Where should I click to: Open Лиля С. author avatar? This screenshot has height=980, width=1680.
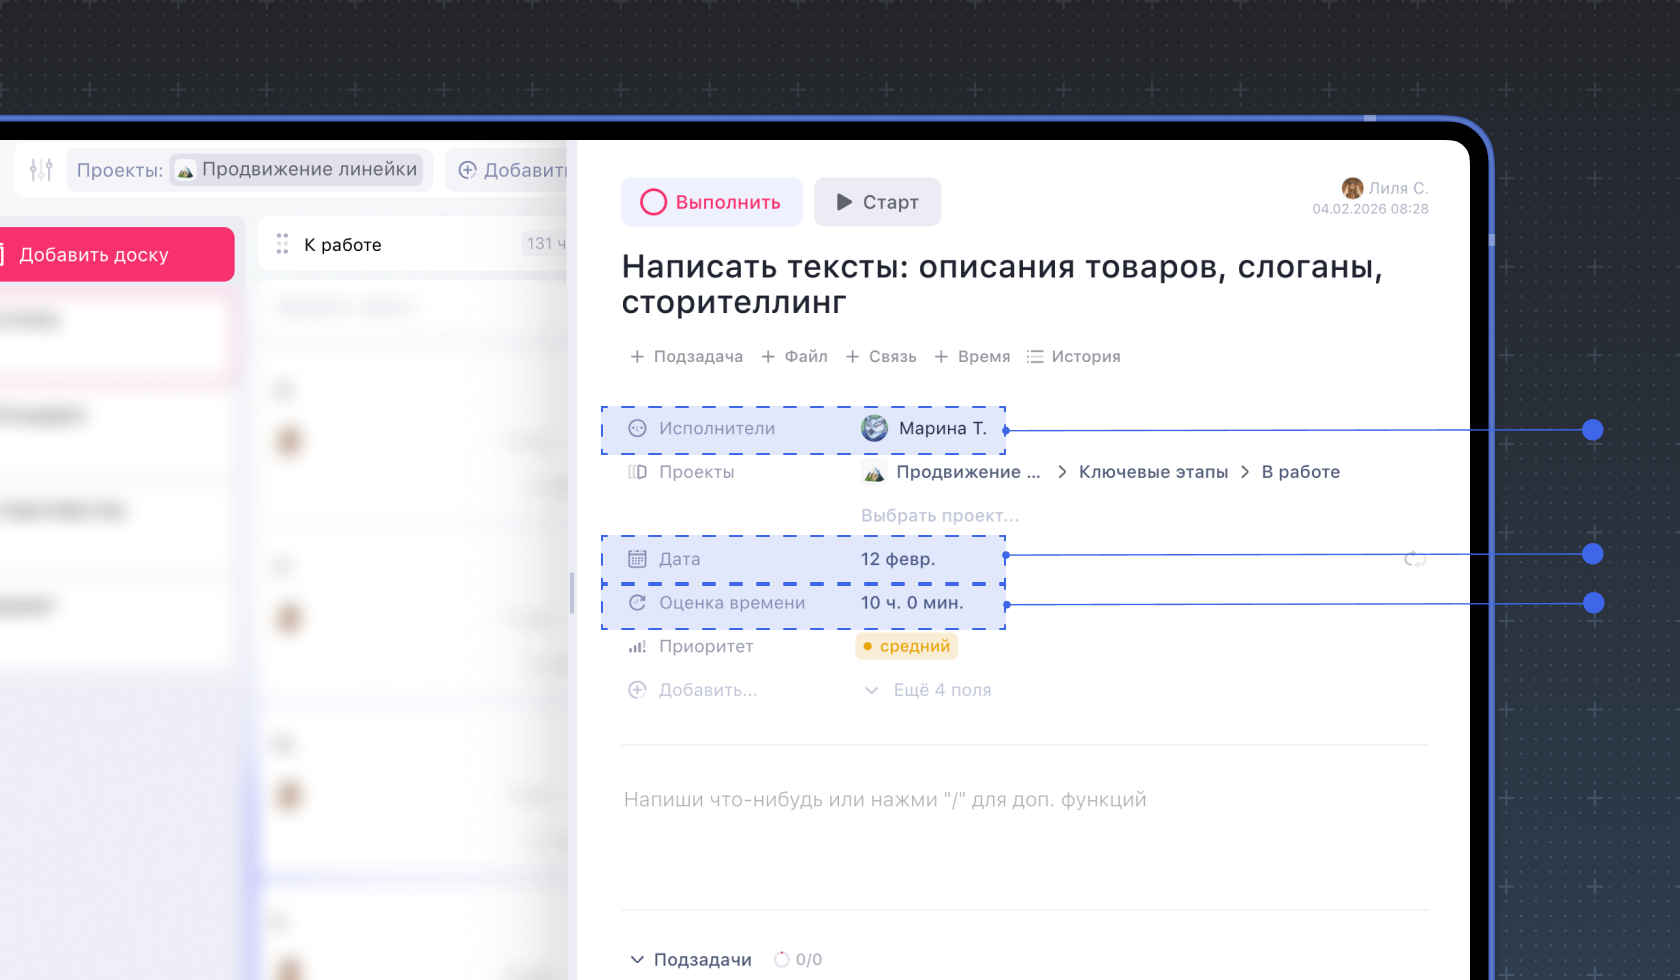click(1352, 188)
